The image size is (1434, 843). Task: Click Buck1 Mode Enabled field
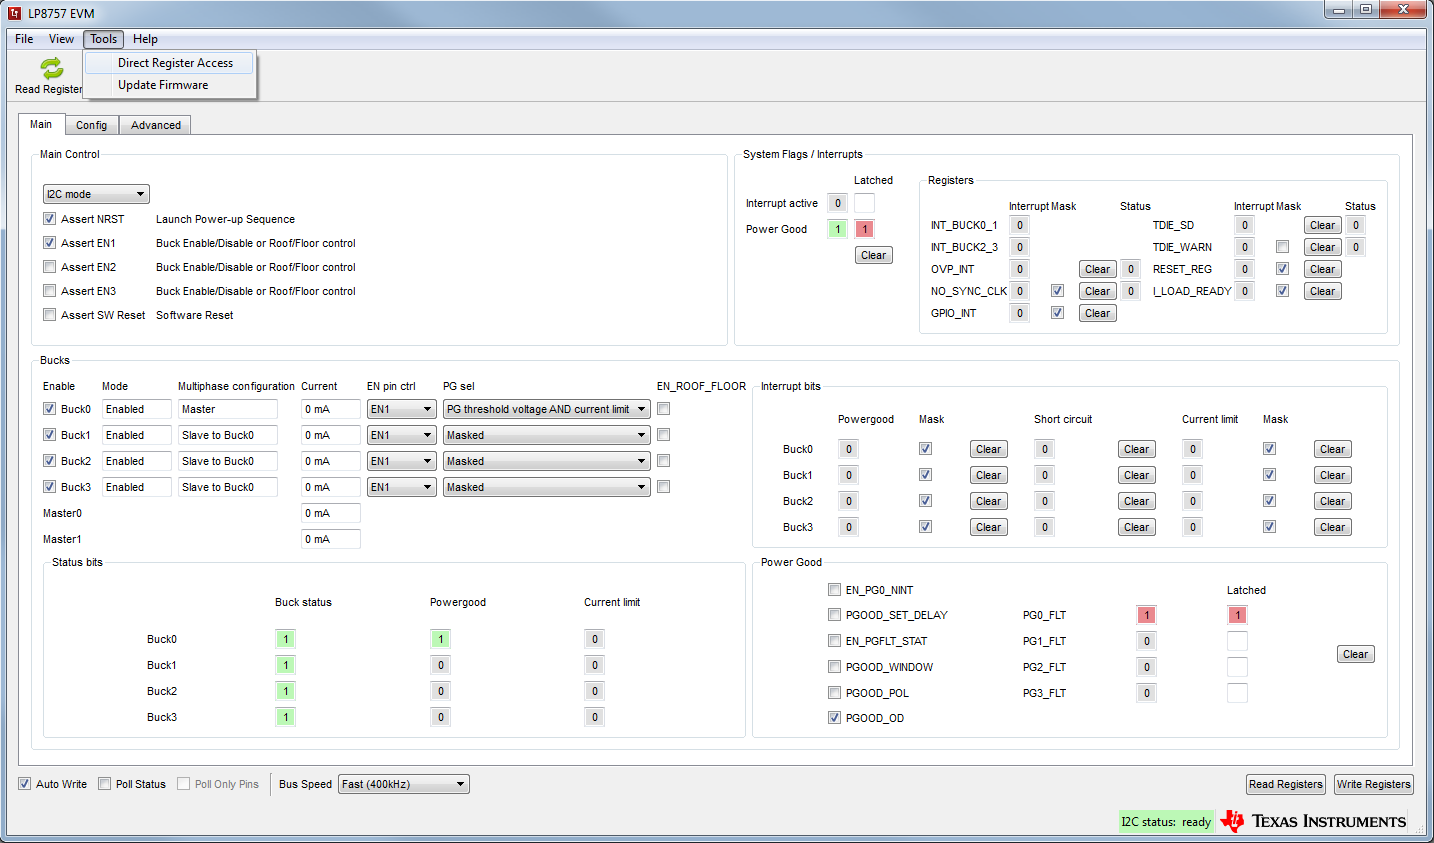pos(137,435)
